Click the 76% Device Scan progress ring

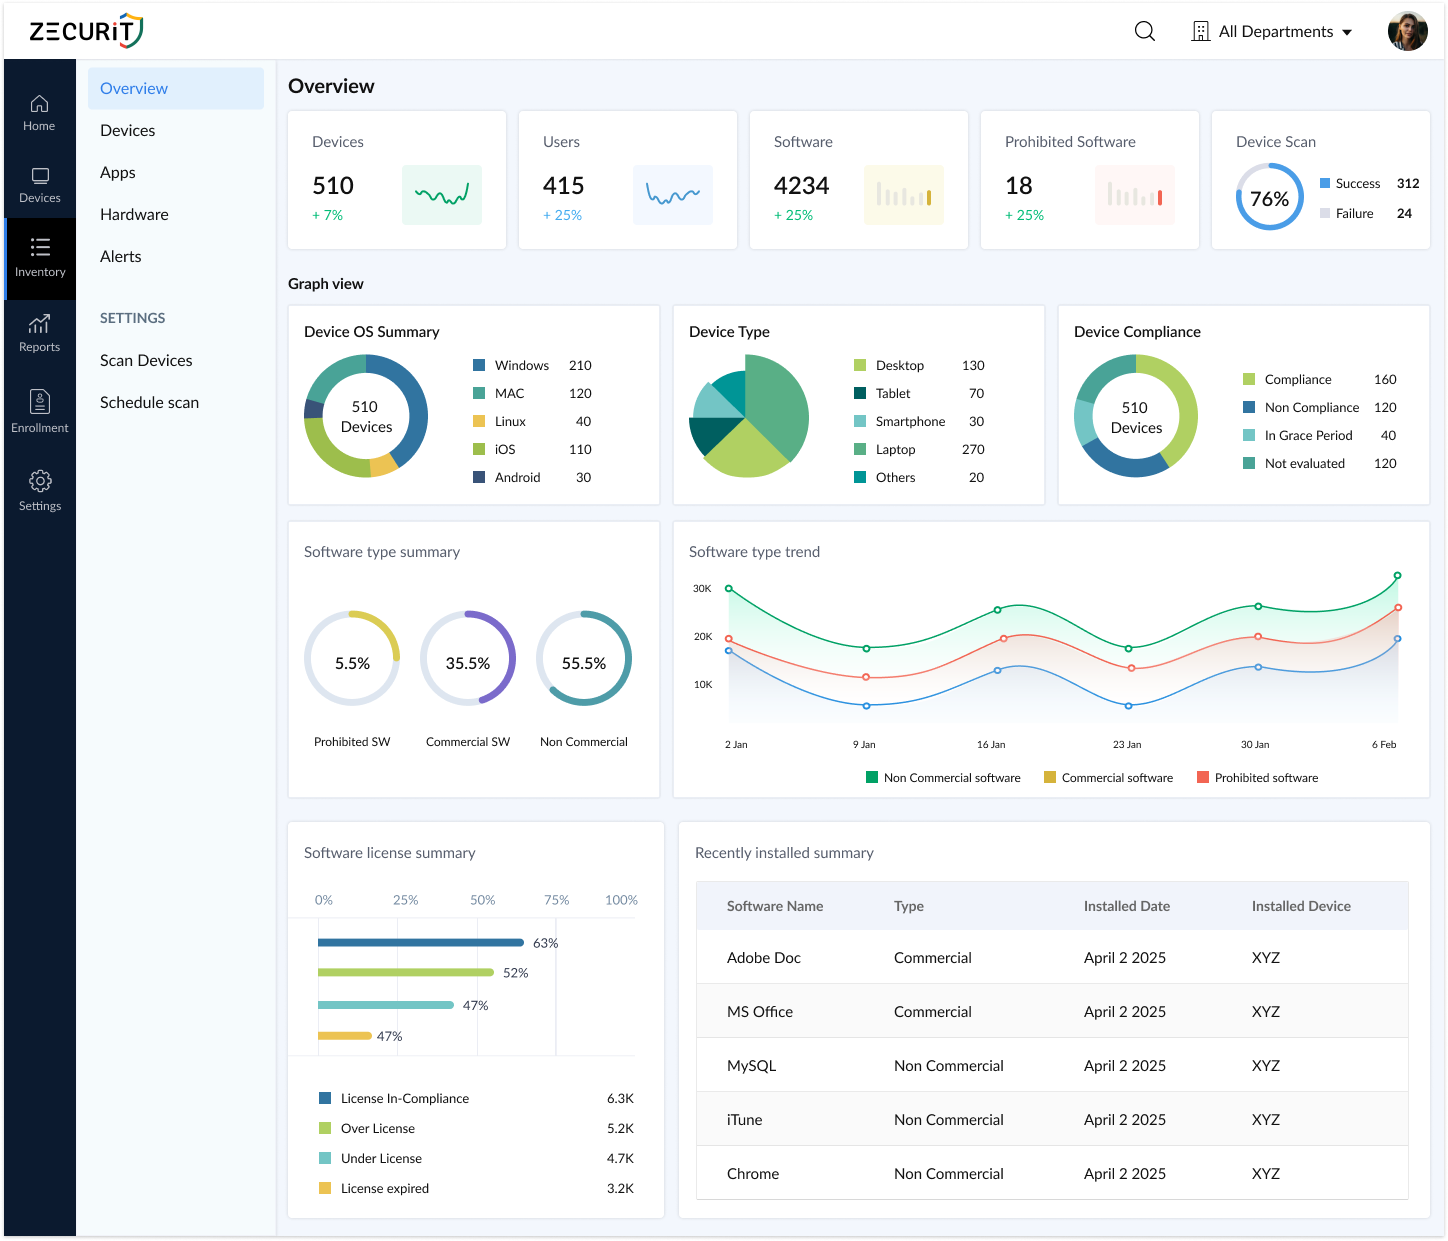click(x=1269, y=197)
